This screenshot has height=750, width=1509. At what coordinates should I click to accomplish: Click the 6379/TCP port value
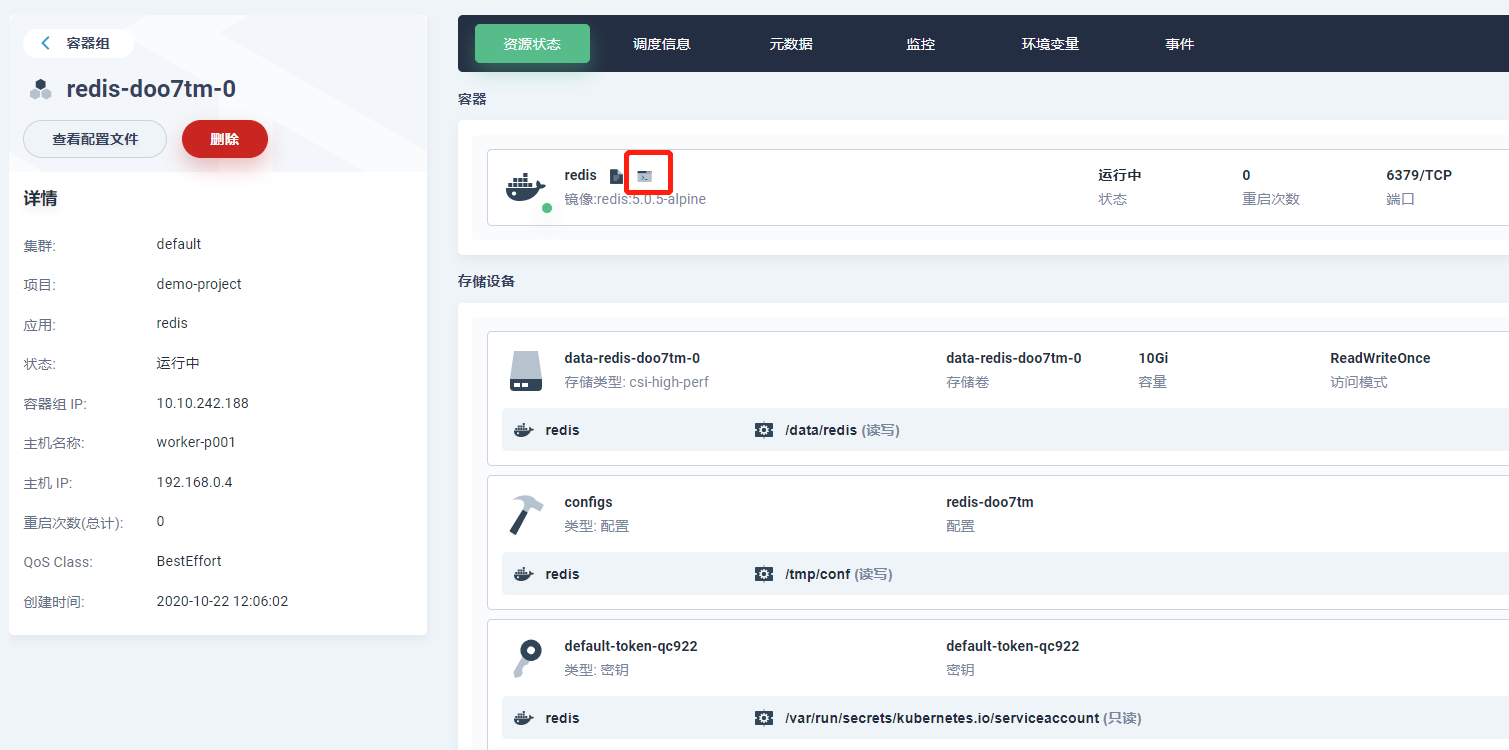(1419, 175)
